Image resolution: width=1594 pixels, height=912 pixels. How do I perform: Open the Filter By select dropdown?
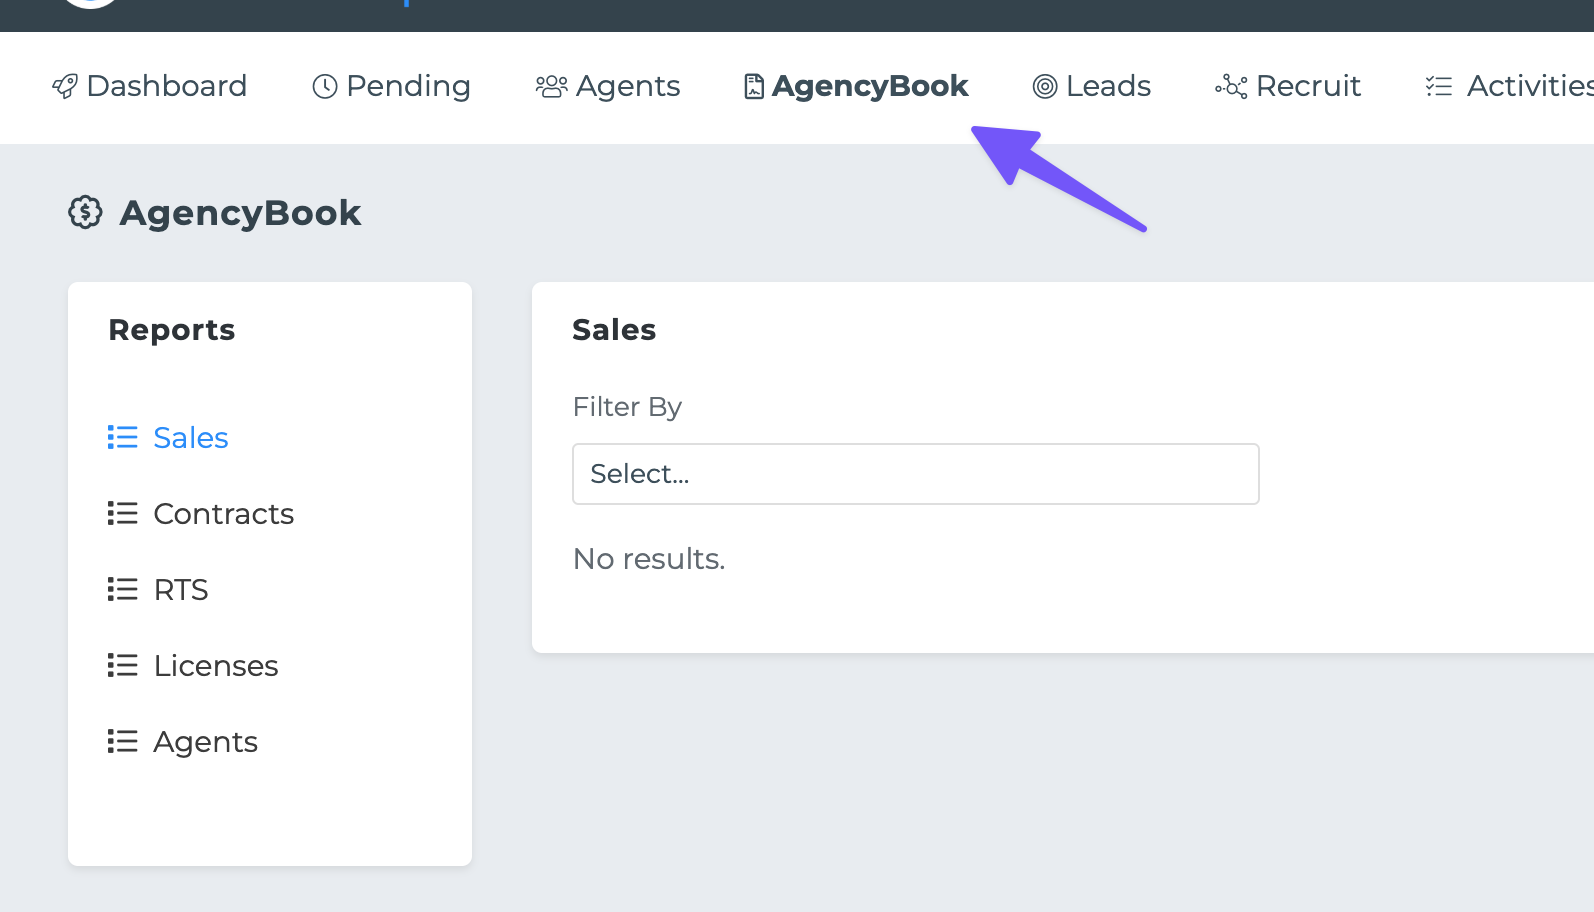pyautogui.click(x=915, y=474)
